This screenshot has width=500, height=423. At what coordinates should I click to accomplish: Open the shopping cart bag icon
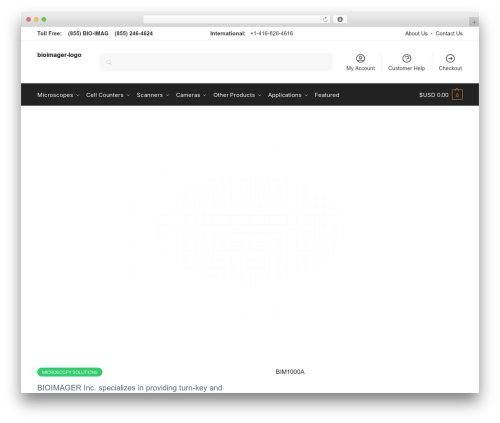click(457, 94)
